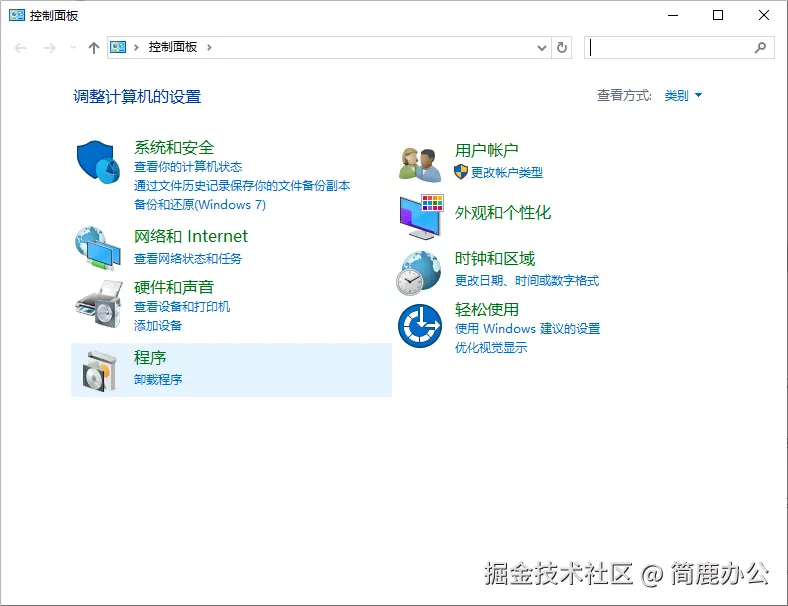The width and height of the screenshot is (788, 606).
Task: Open the Clock and Region globe icon
Action: (419, 273)
